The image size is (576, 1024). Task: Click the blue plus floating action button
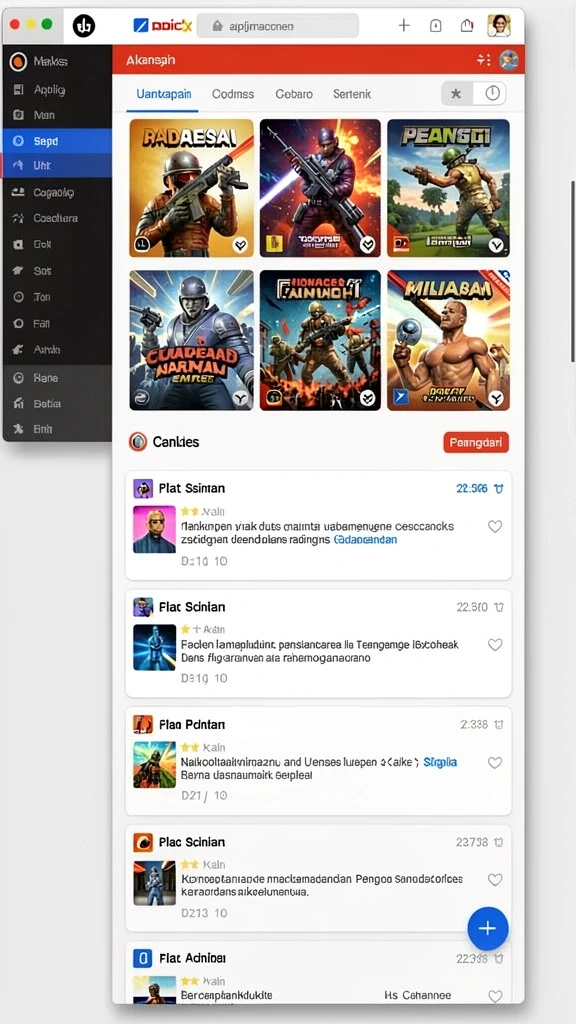(488, 928)
